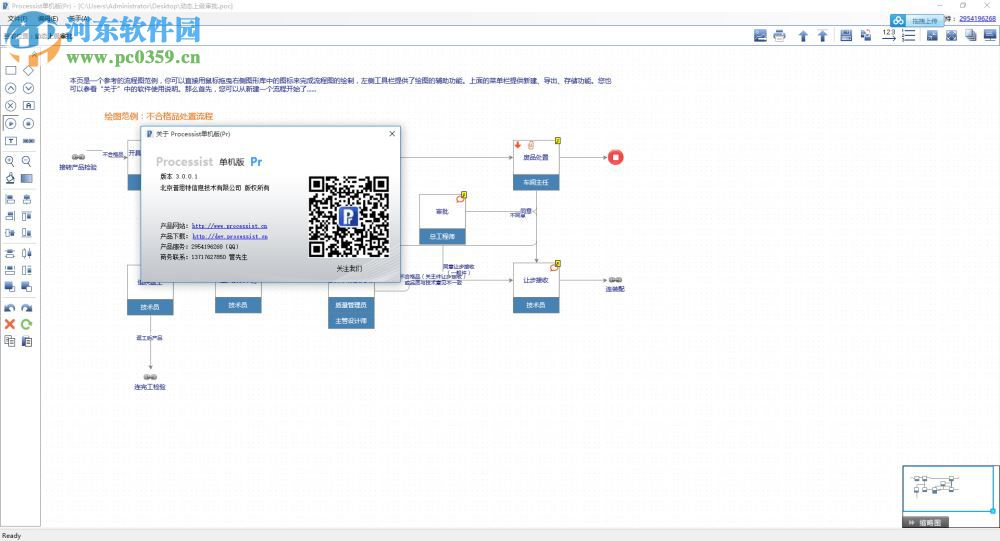
Task: Click the red X delete icon
Action: click(10, 324)
